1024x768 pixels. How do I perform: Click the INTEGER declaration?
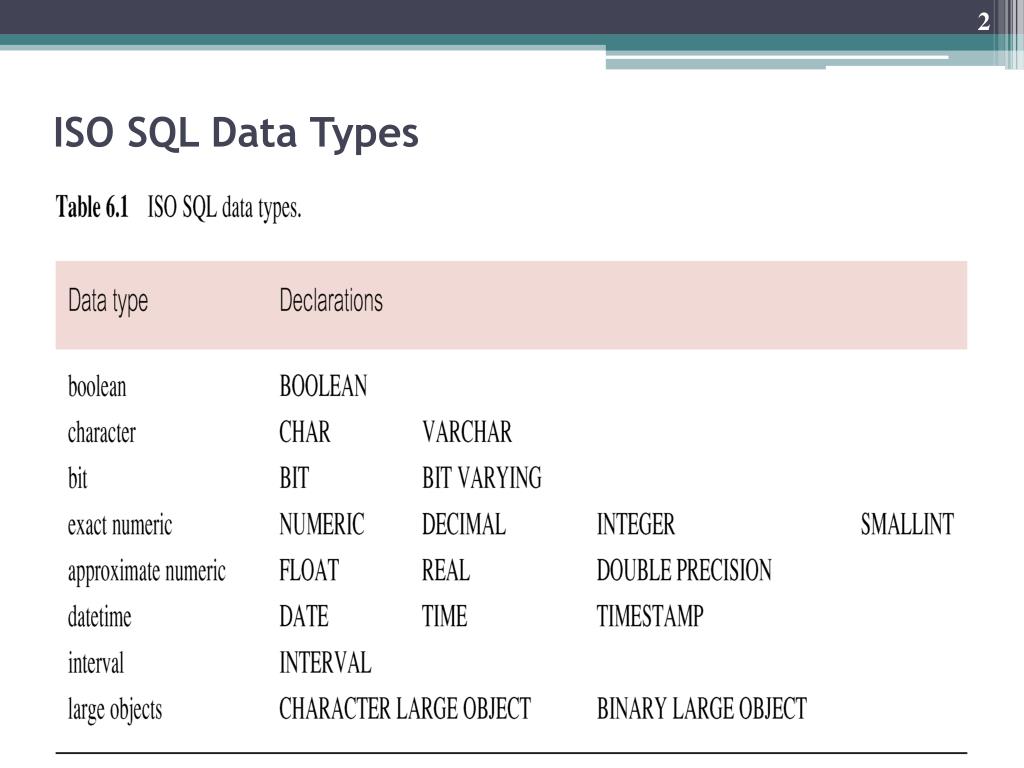[x=635, y=524]
